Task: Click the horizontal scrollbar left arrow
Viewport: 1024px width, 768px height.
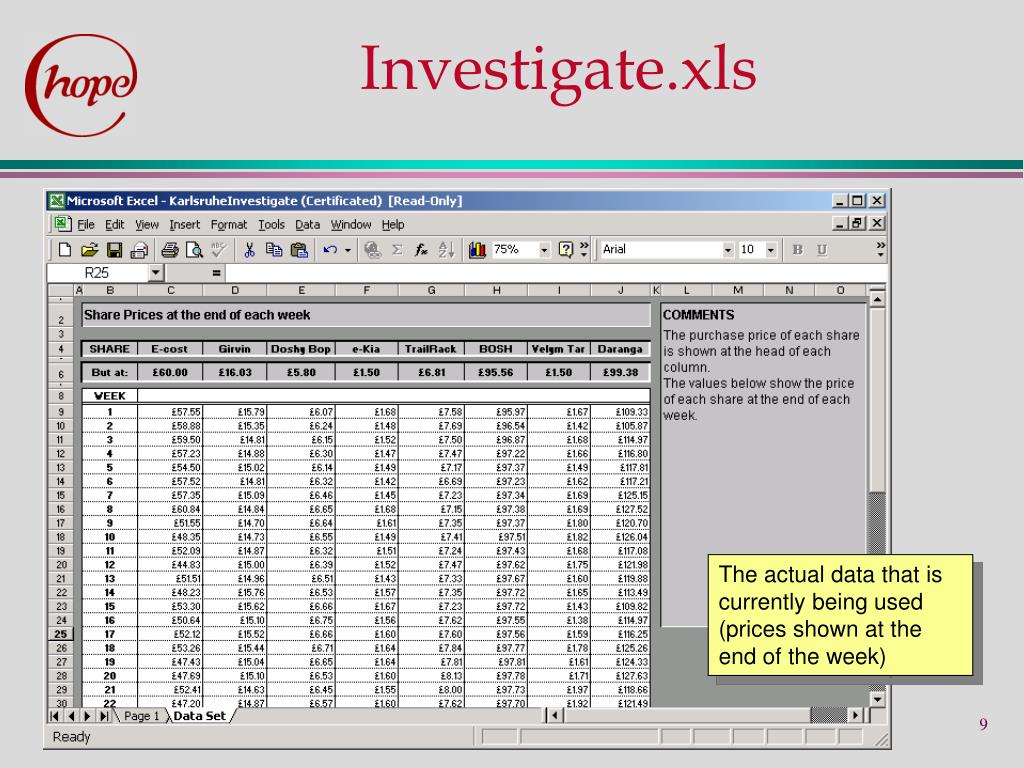Action: point(554,716)
